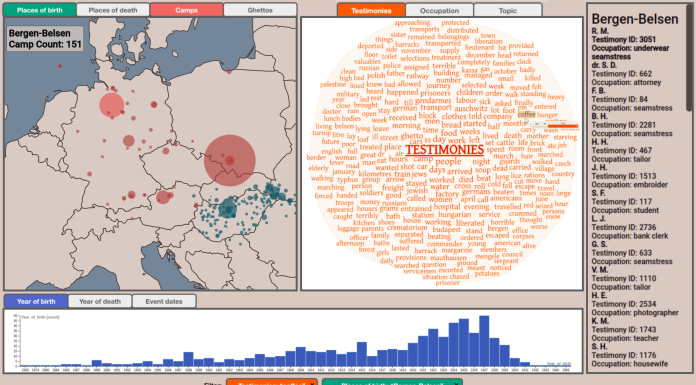Open the Occupation word cloud tab
Image resolution: width=696 pixels, height=385 pixels.
(x=439, y=10)
